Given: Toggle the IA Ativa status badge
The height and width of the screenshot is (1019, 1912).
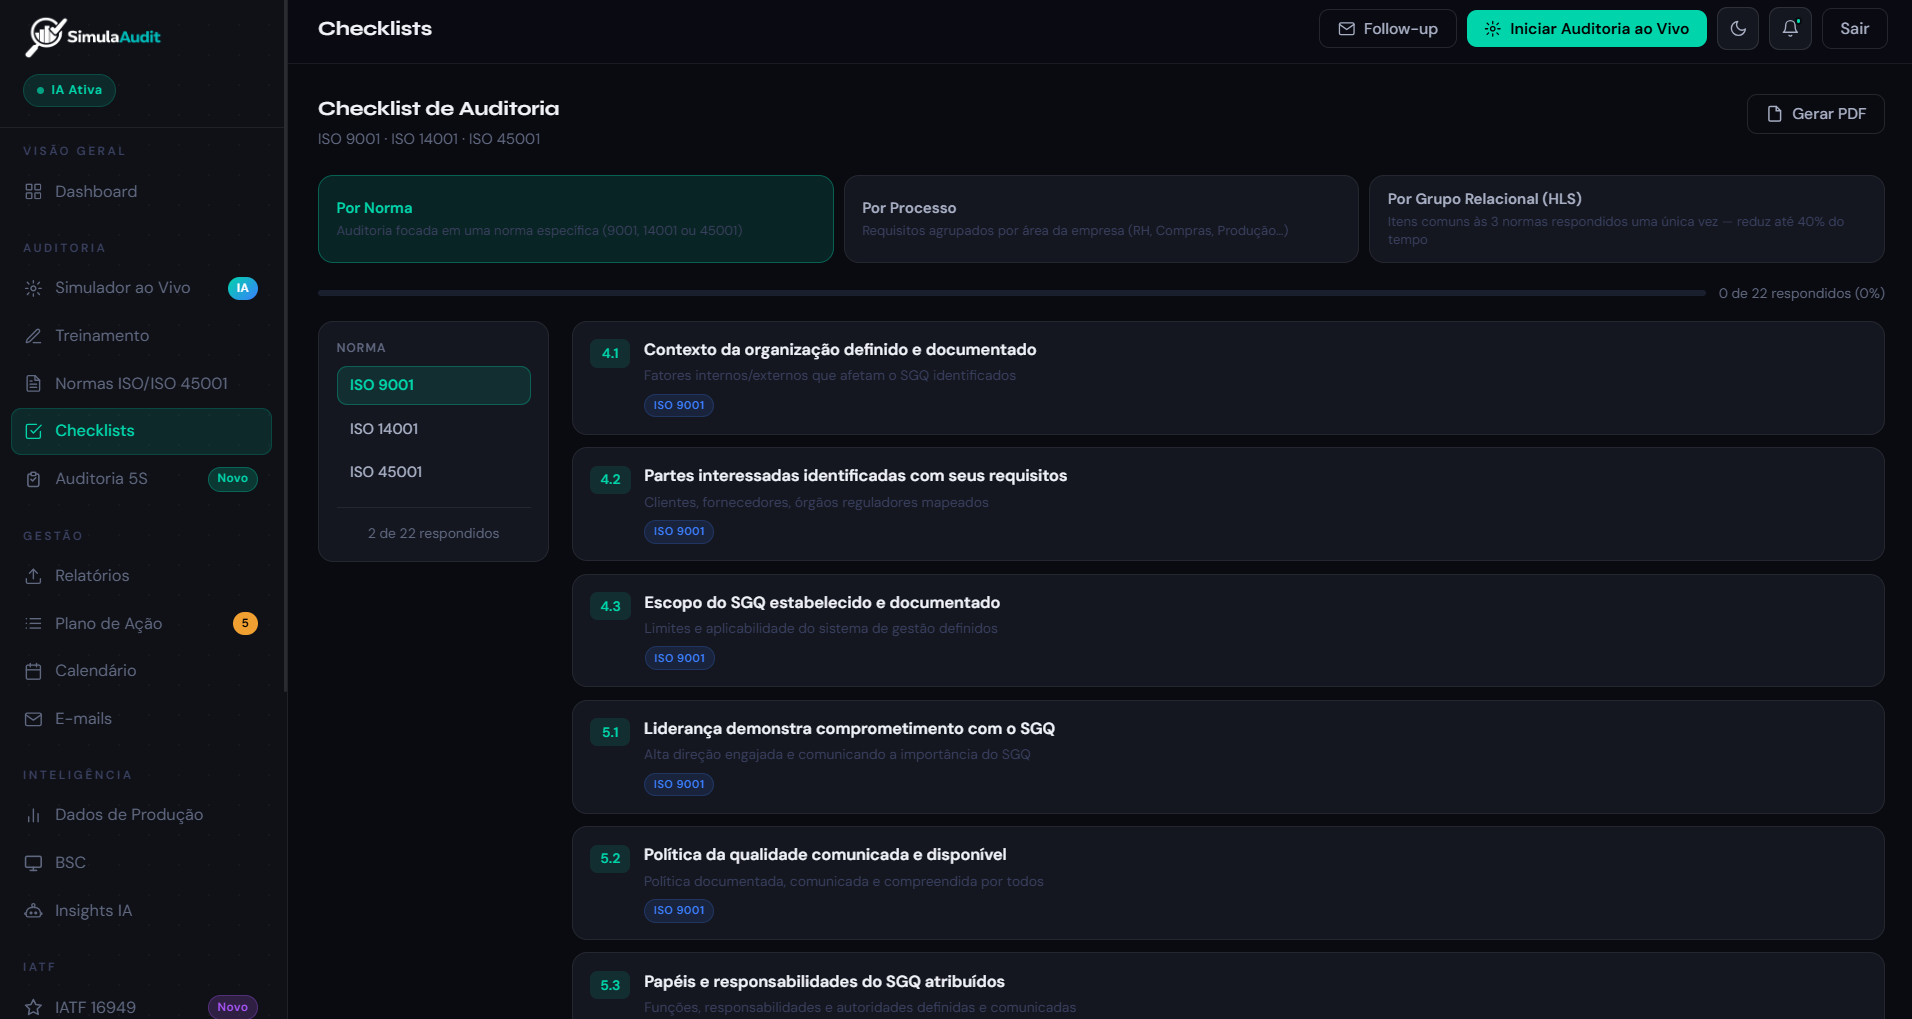Looking at the screenshot, I should pyautogui.click(x=69, y=90).
